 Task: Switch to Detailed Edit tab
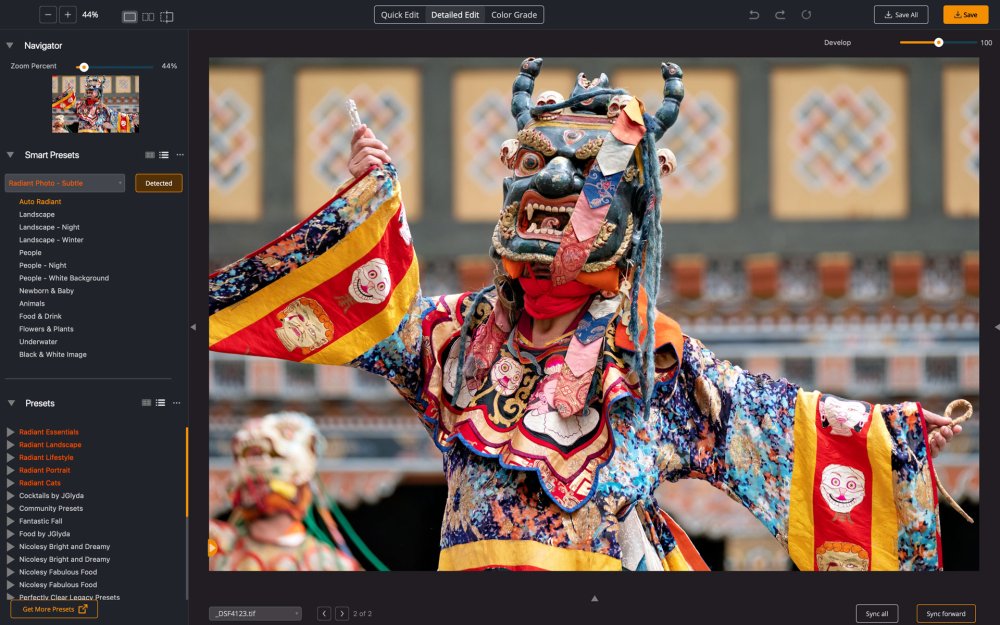click(x=455, y=15)
